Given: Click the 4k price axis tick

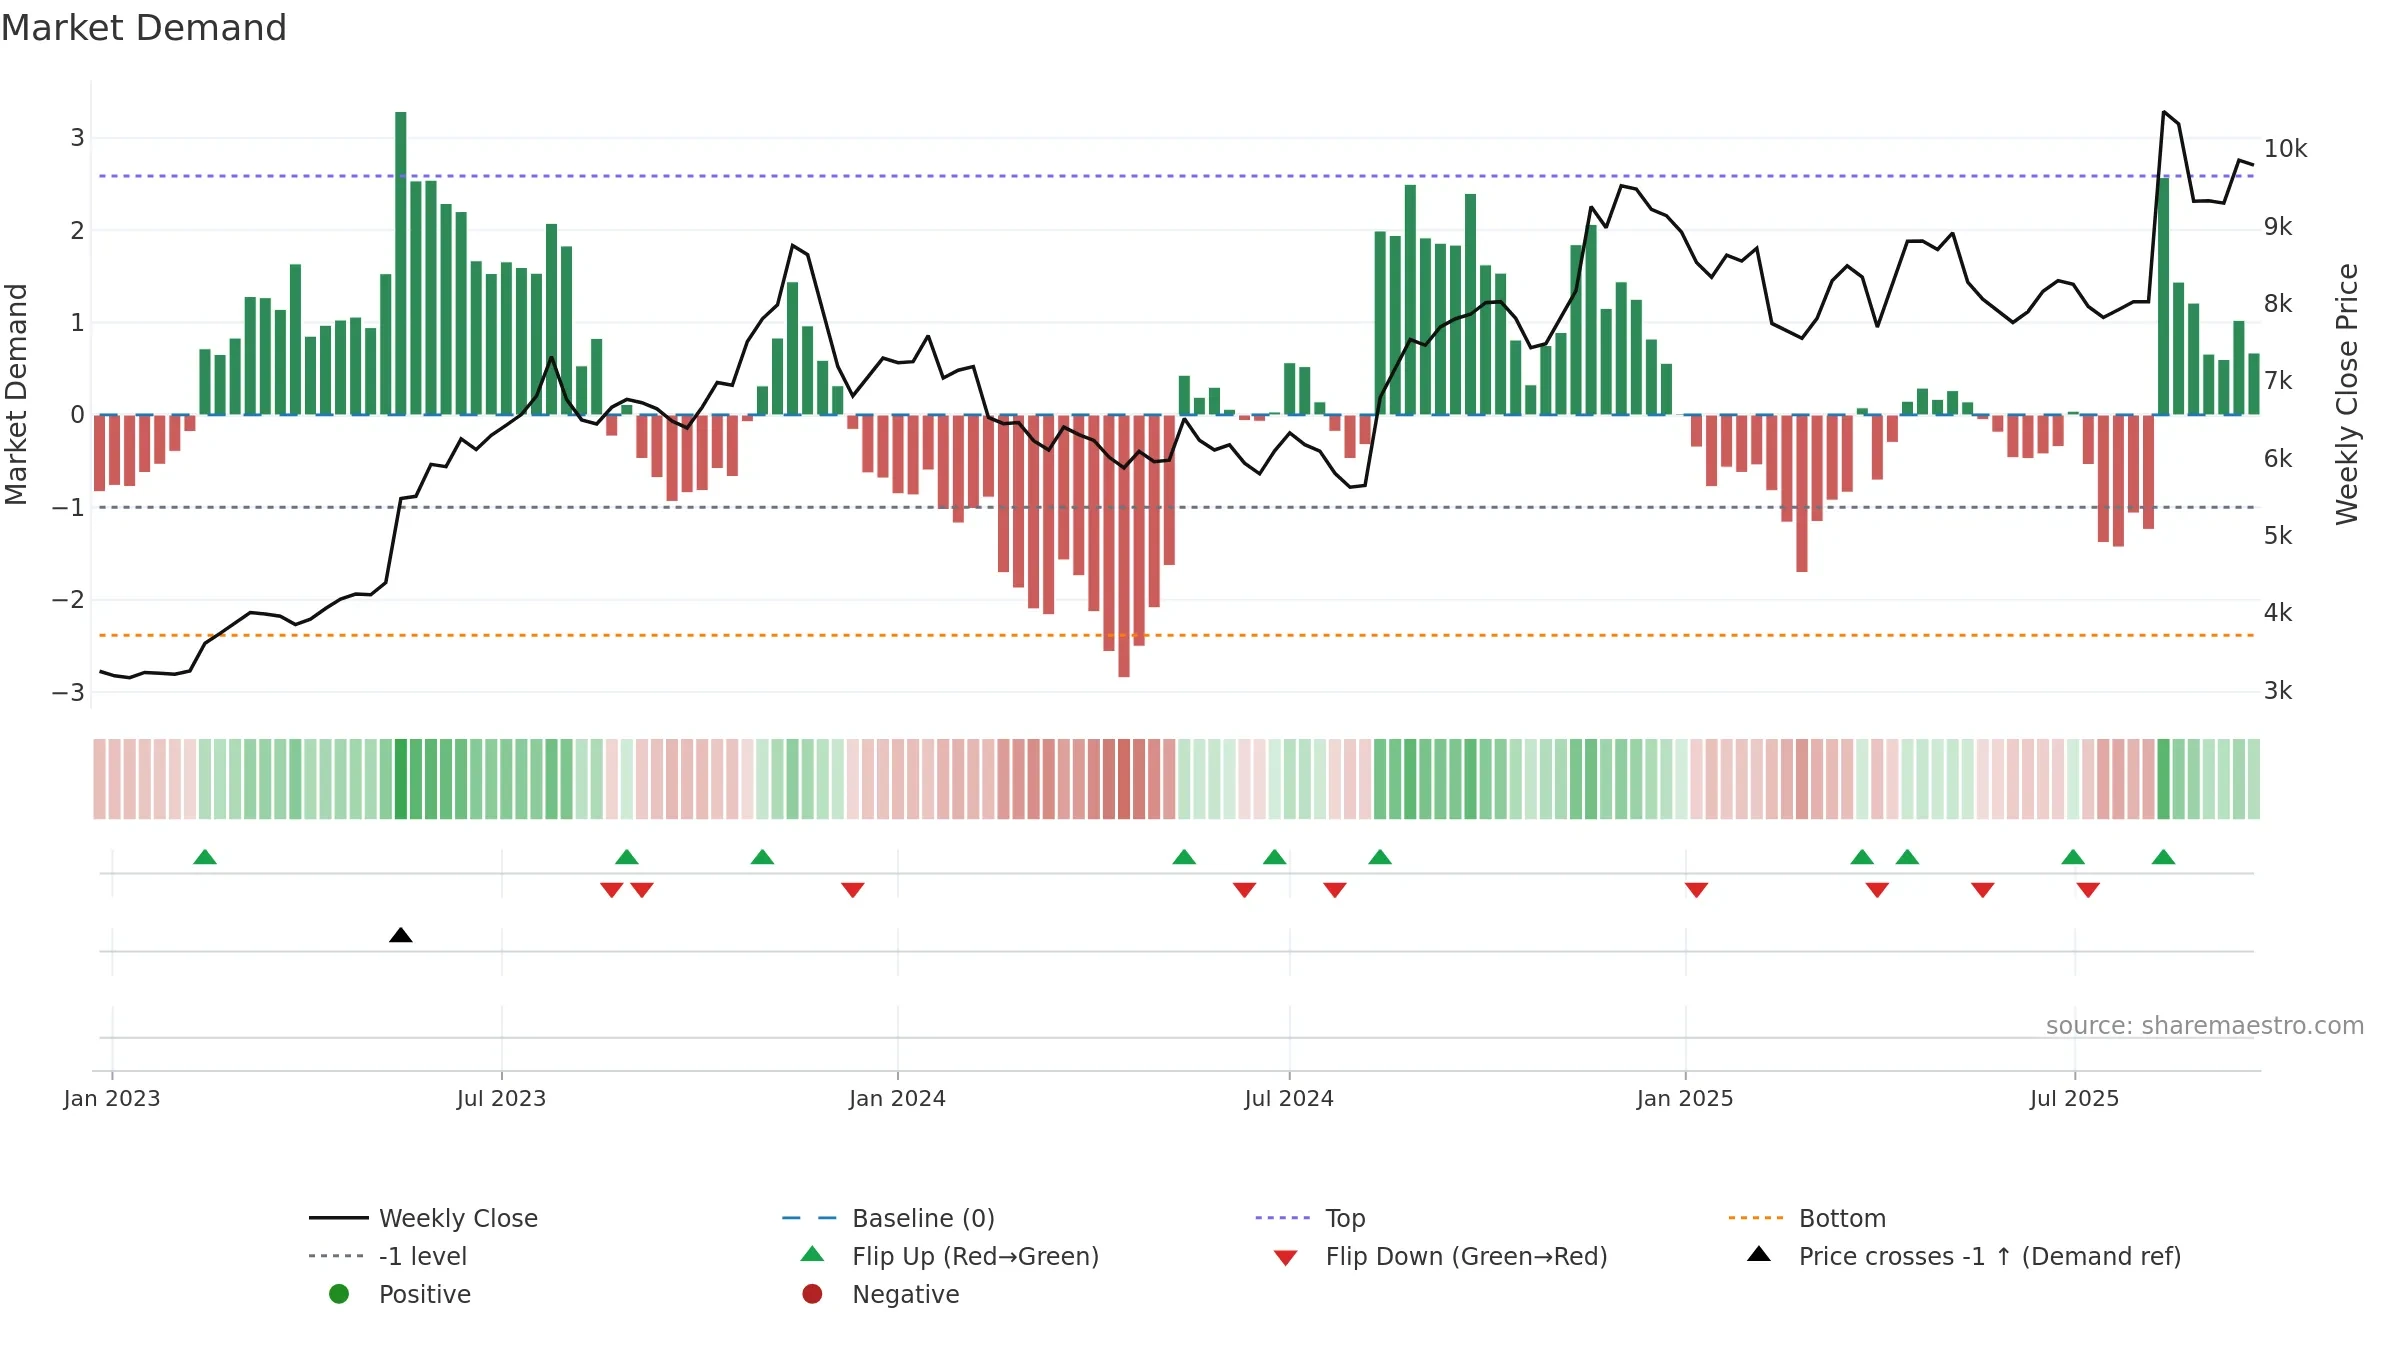Looking at the screenshot, I should pos(2278,613).
